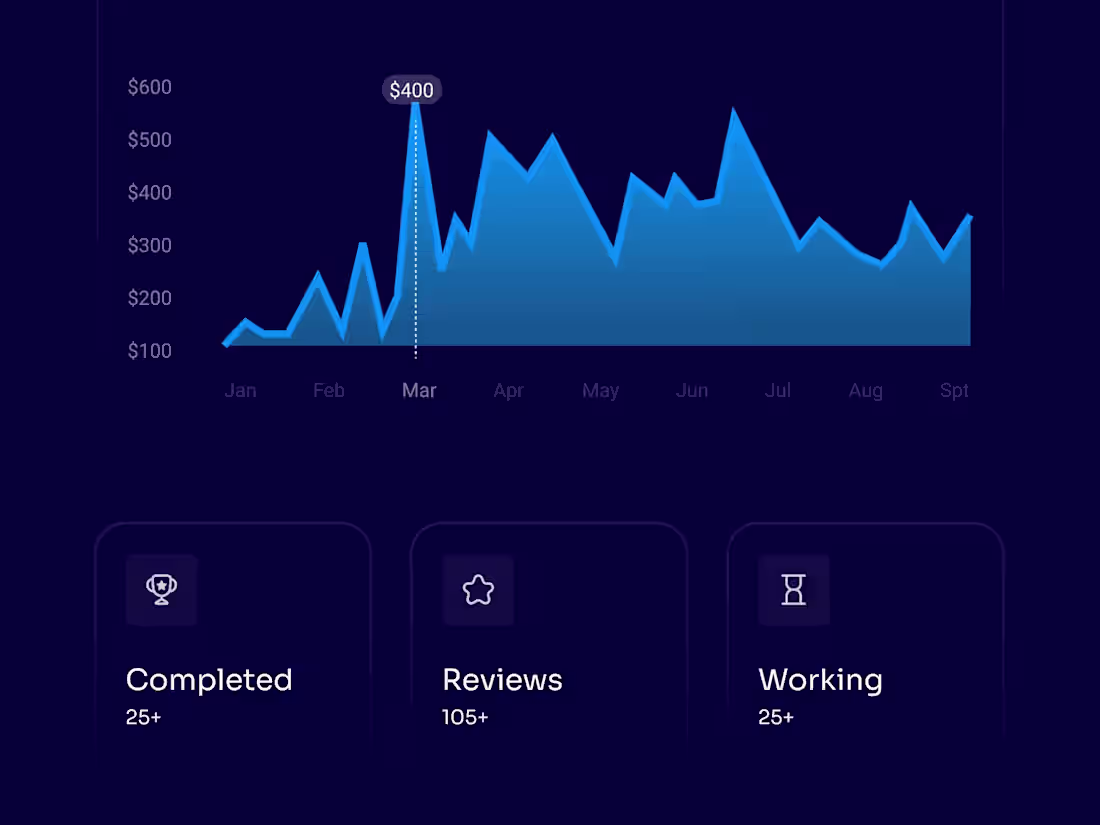Click the $400 tooltip above the chart
This screenshot has width=1100, height=825.
[x=411, y=89]
